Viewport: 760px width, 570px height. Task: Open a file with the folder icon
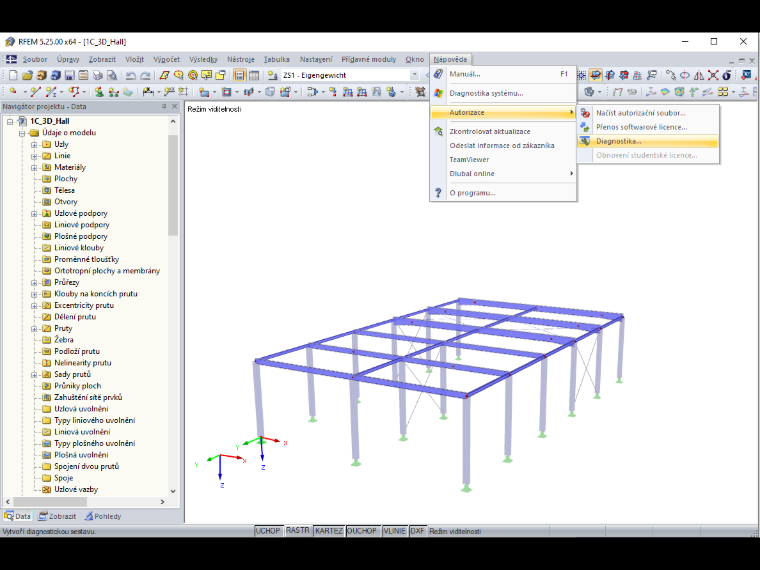click(x=27, y=75)
